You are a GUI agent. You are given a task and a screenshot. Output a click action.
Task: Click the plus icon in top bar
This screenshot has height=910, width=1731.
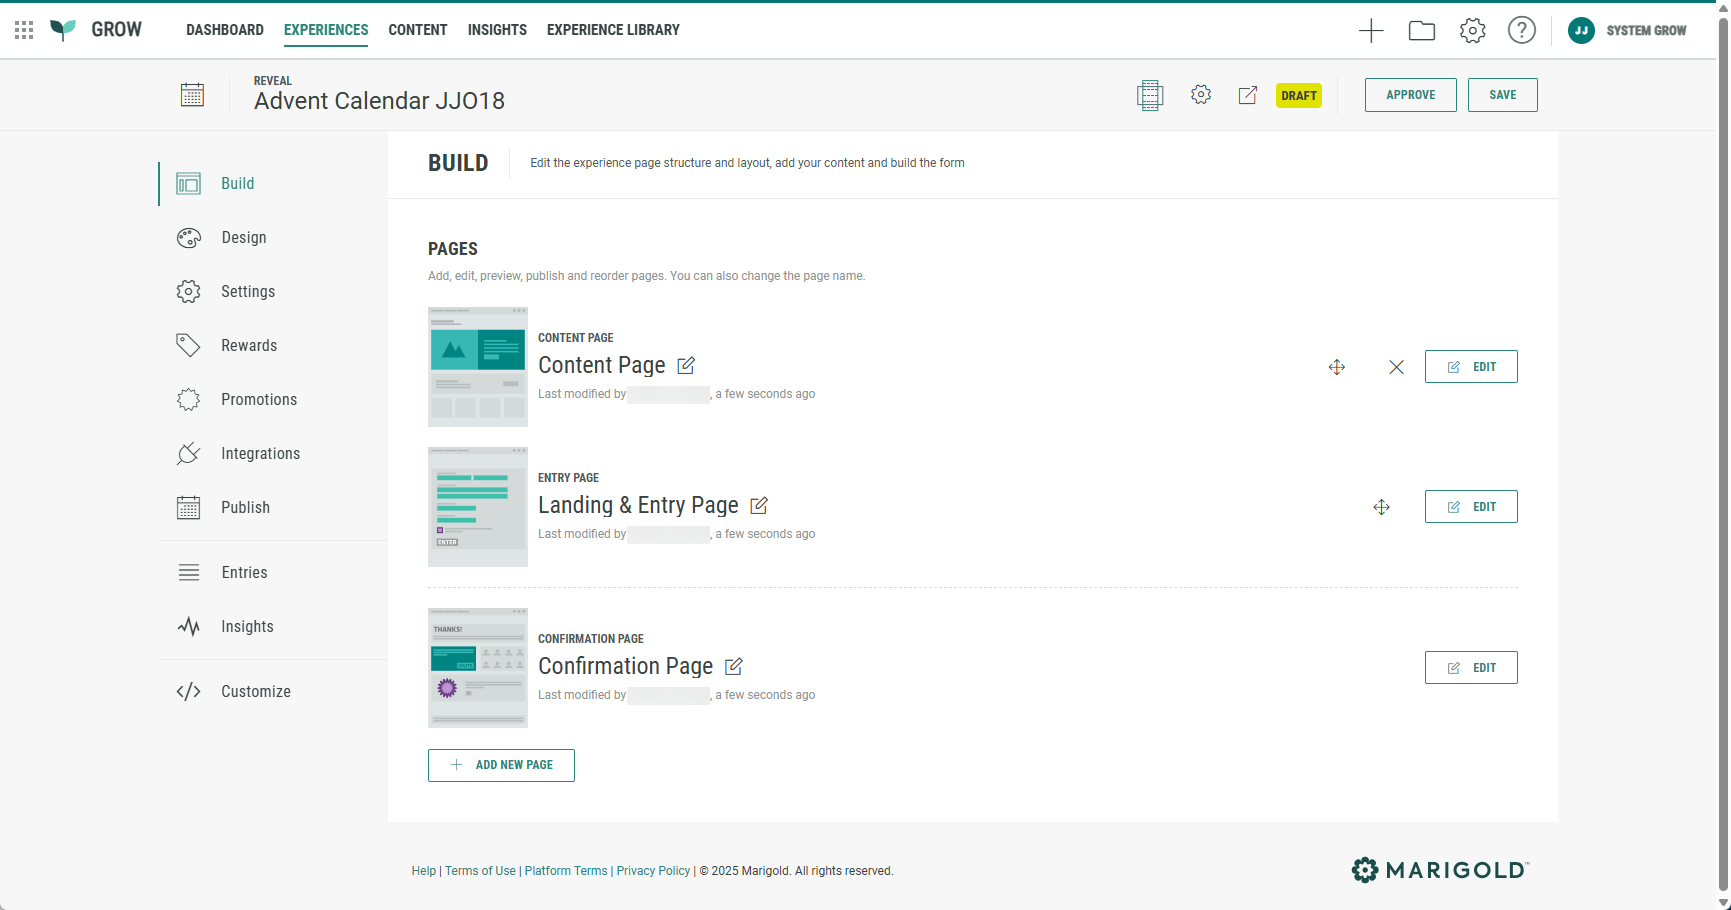click(1371, 31)
